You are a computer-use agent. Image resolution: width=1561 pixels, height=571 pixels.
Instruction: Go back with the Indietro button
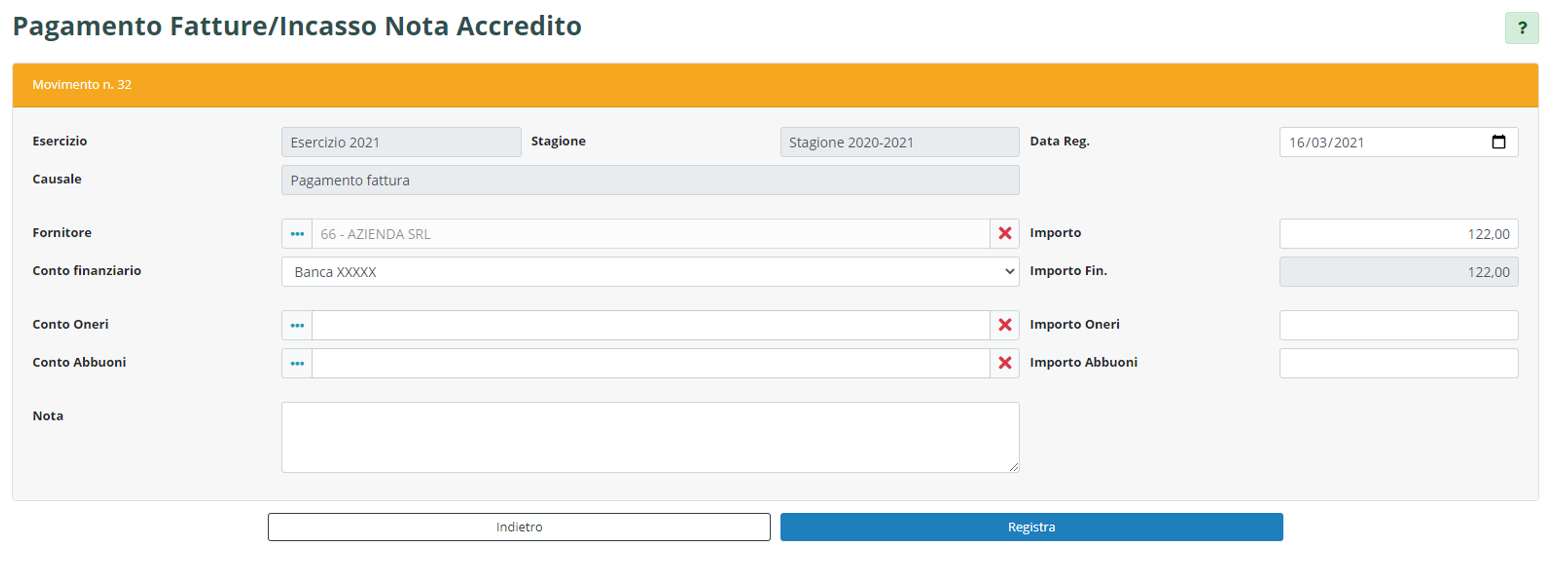tap(519, 527)
